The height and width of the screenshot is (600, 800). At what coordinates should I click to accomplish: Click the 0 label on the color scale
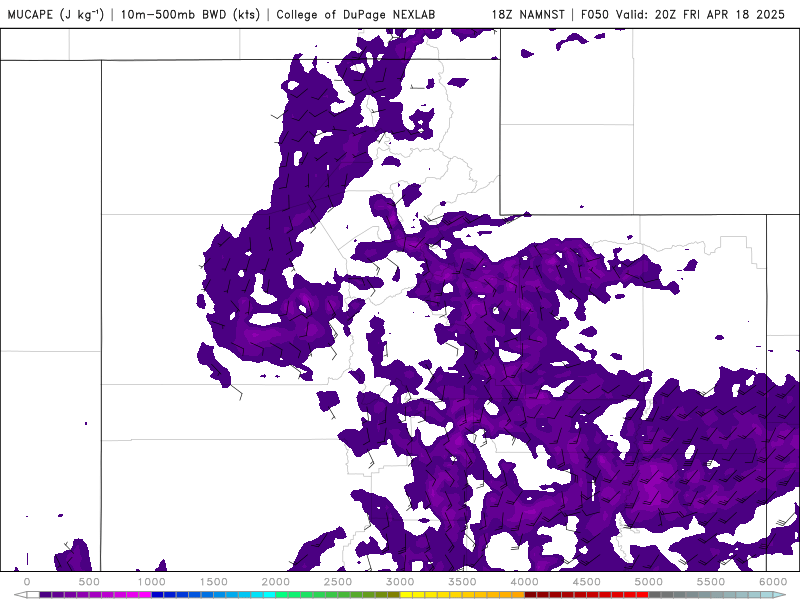point(27,582)
